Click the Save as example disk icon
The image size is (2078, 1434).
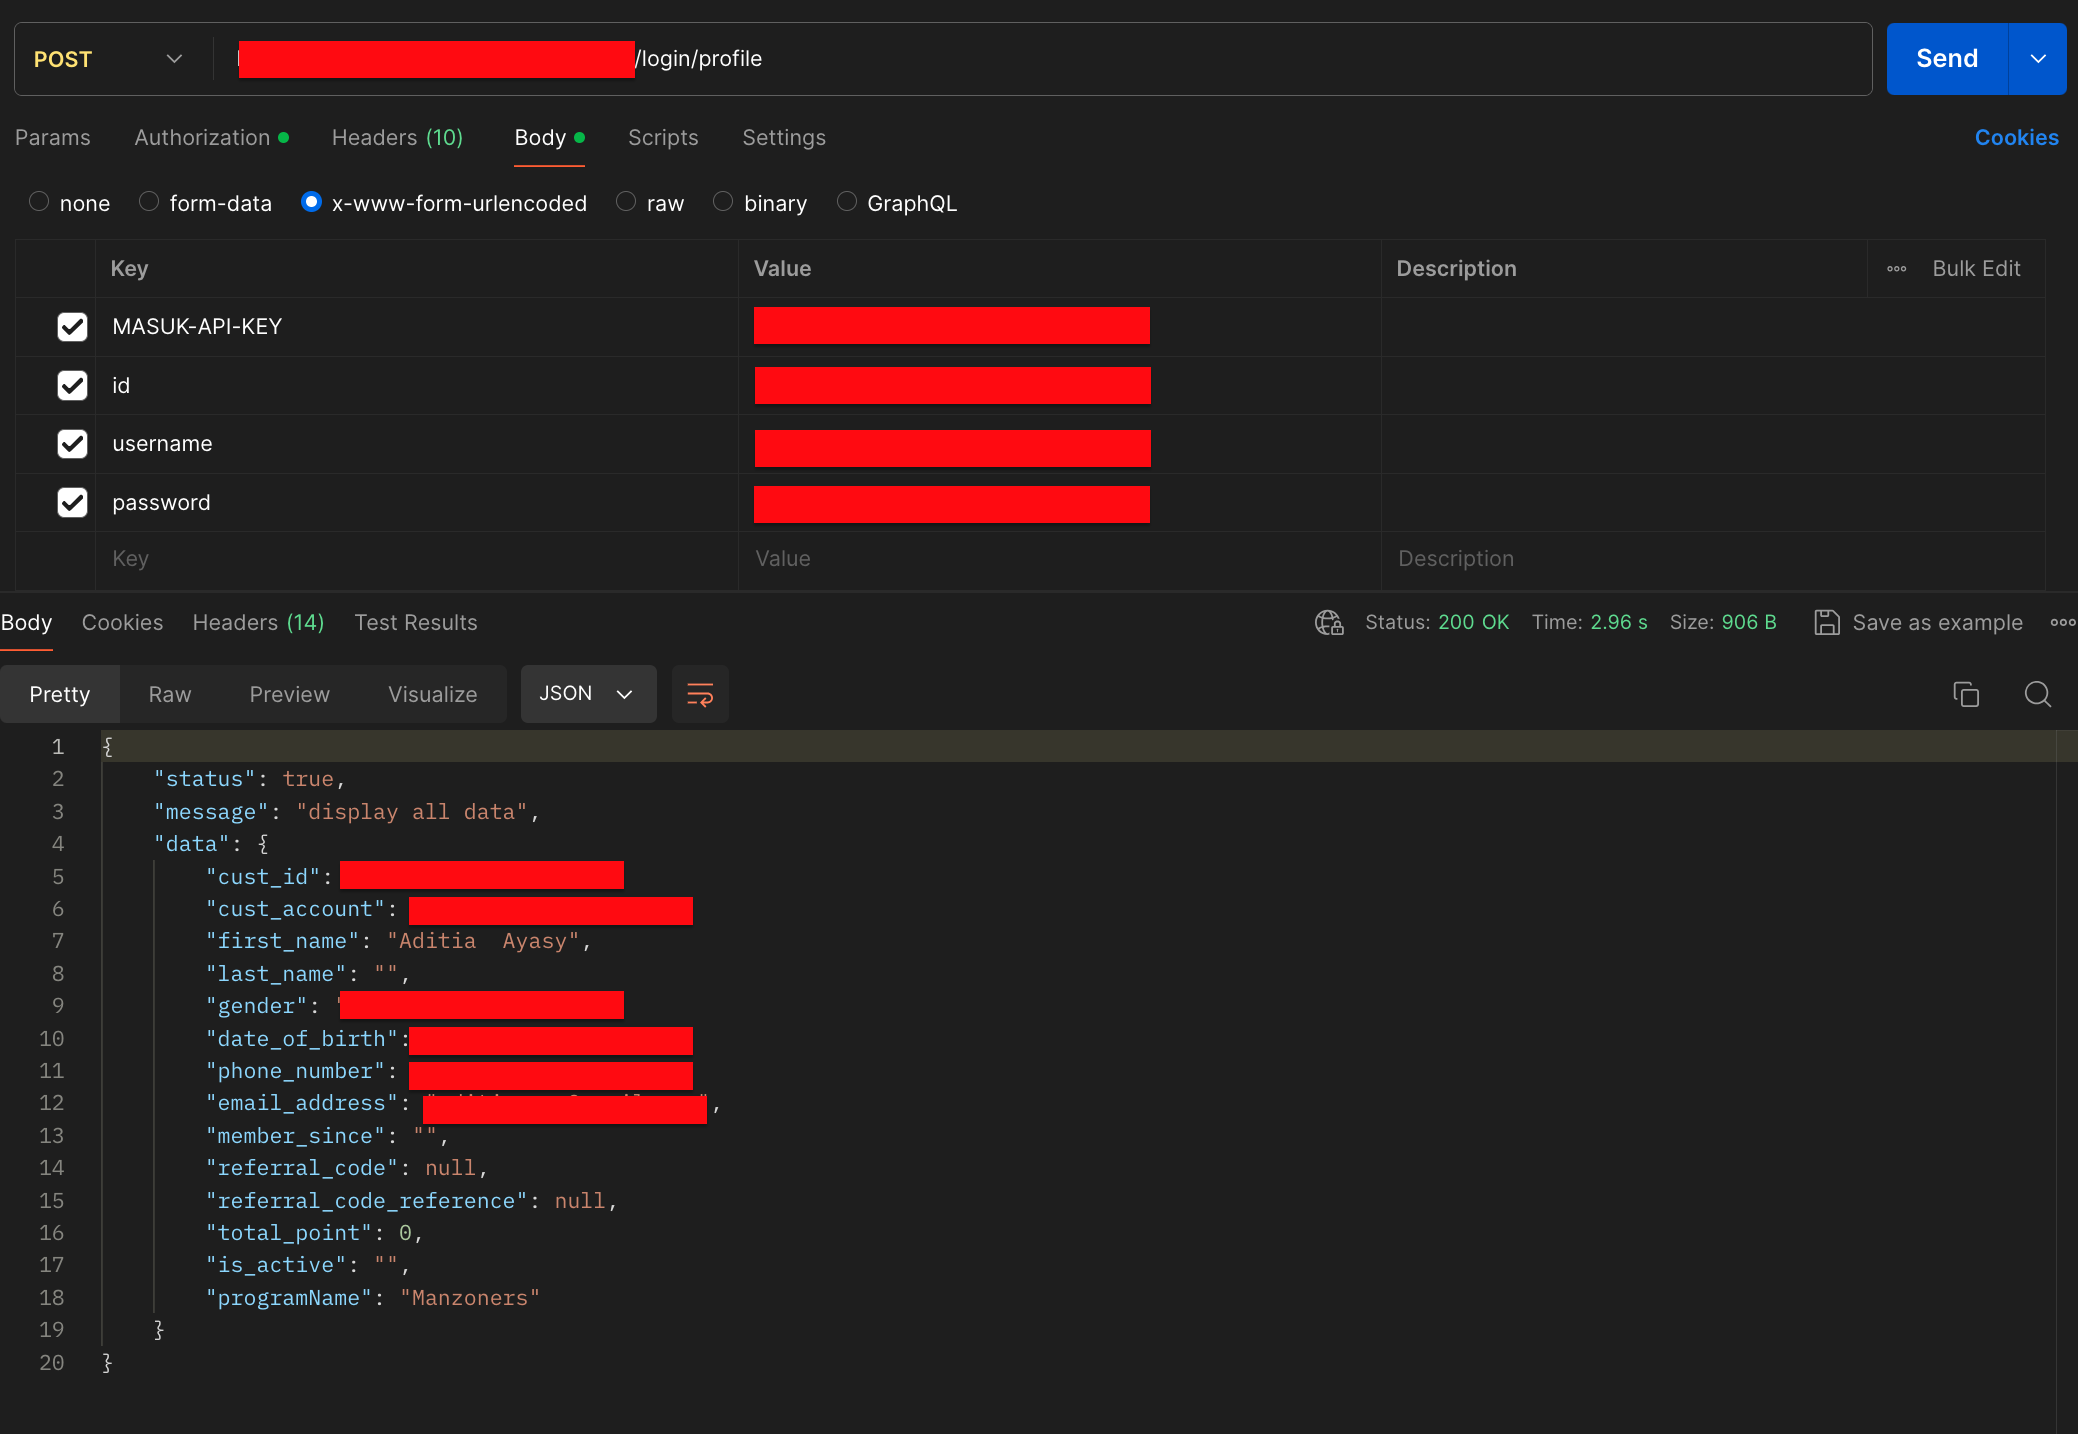click(x=1827, y=622)
